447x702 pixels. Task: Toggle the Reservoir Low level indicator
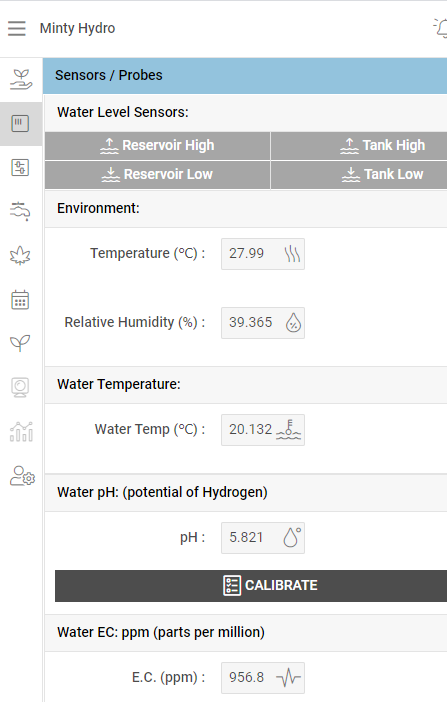(x=158, y=175)
